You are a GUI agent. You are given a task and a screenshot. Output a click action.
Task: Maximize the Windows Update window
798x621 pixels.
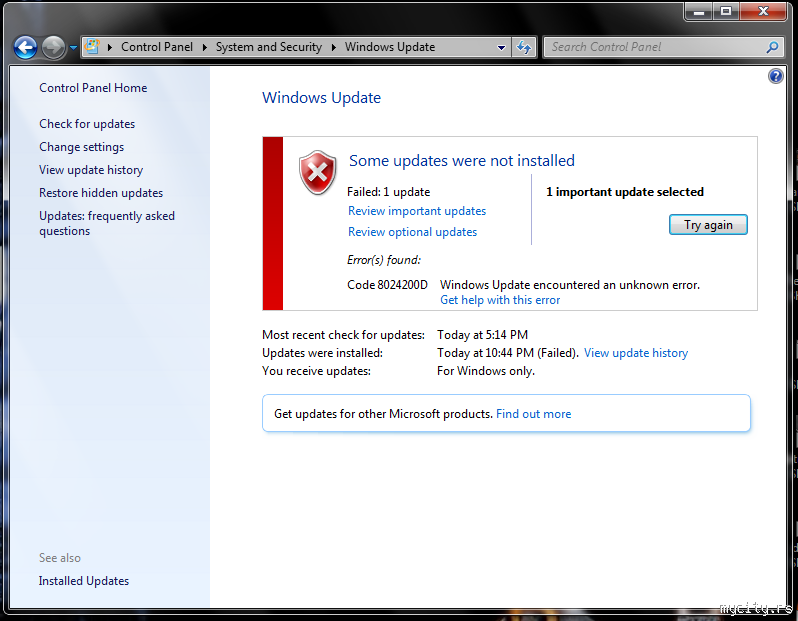(726, 12)
